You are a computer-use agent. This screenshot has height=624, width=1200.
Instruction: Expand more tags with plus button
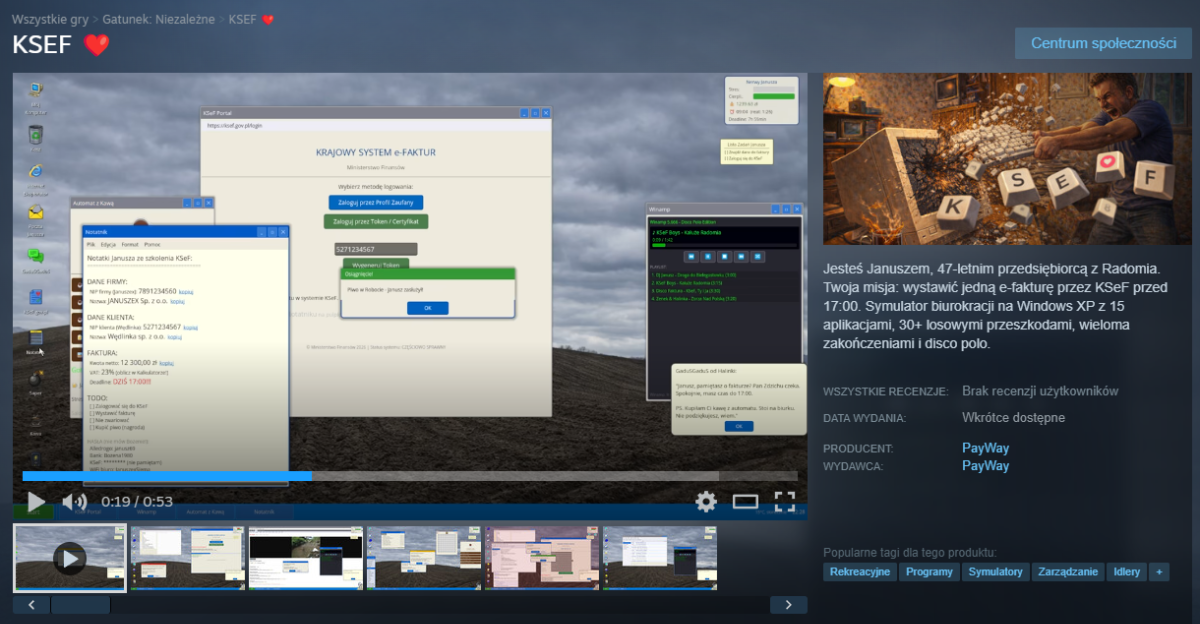(x=1159, y=572)
